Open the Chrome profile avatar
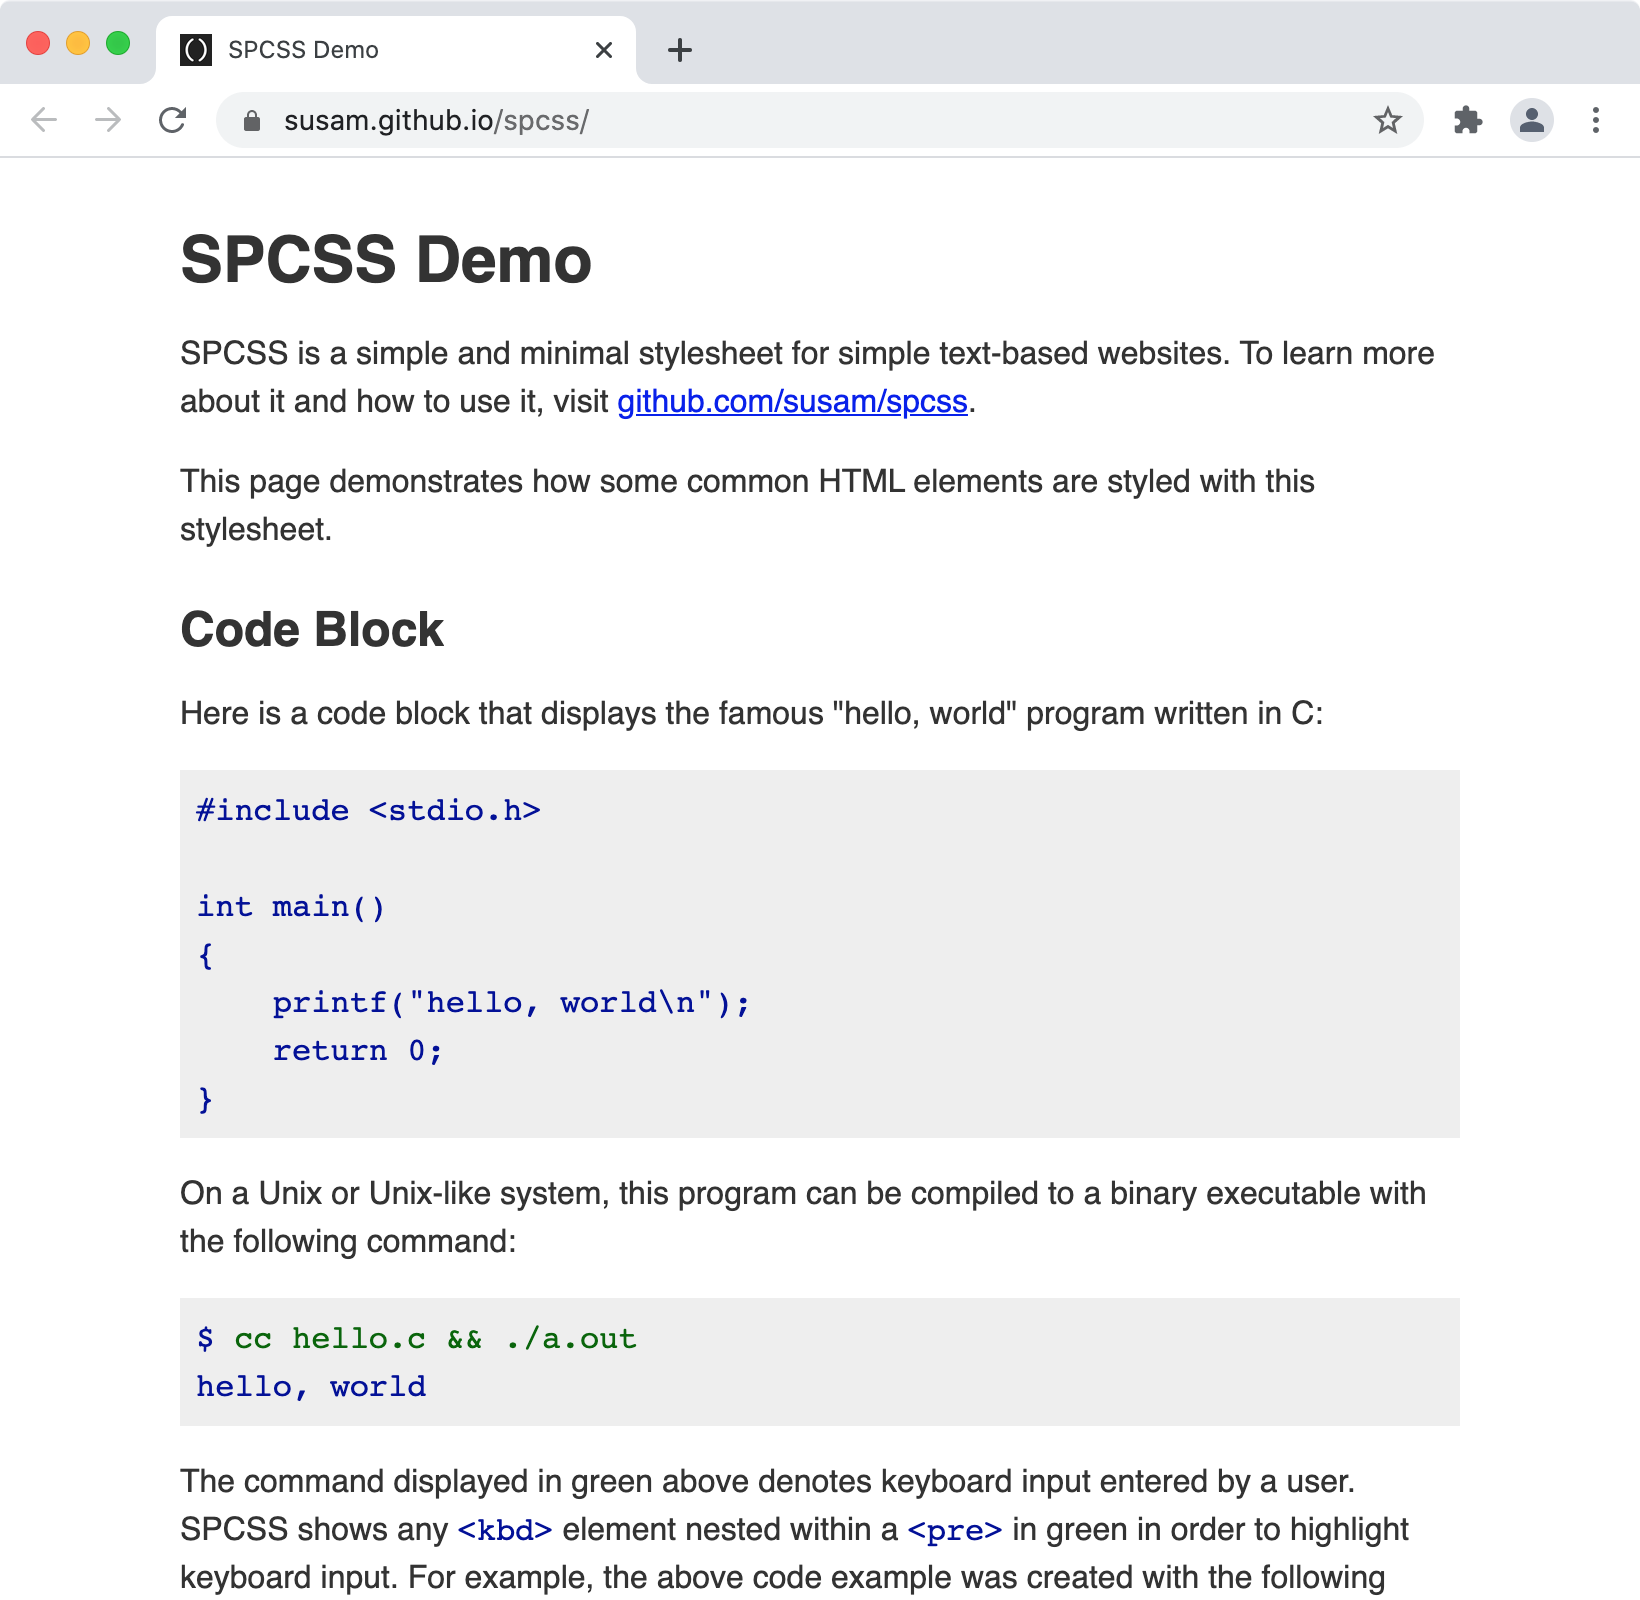The width and height of the screenshot is (1640, 1600). [x=1531, y=120]
